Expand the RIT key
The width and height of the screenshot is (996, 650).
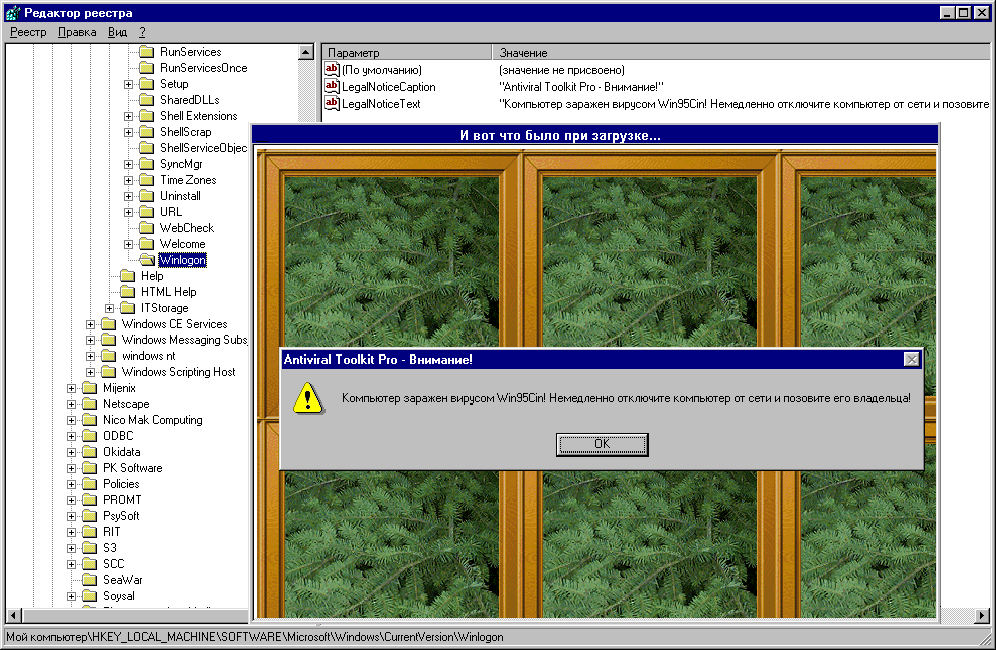tap(71, 532)
